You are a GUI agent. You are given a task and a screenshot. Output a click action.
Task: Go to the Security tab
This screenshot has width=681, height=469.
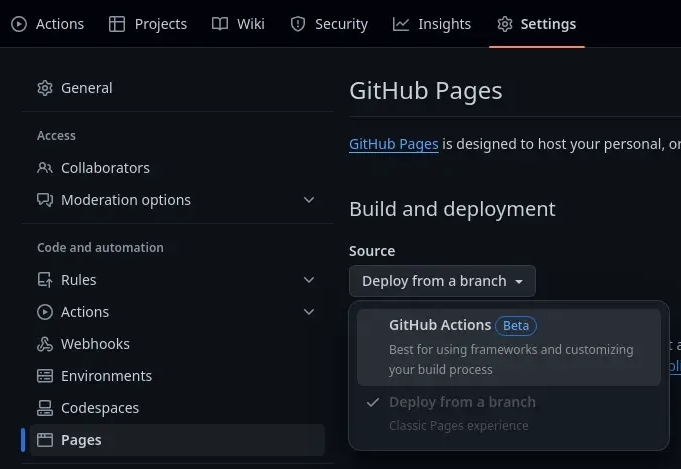tap(329, 24)
